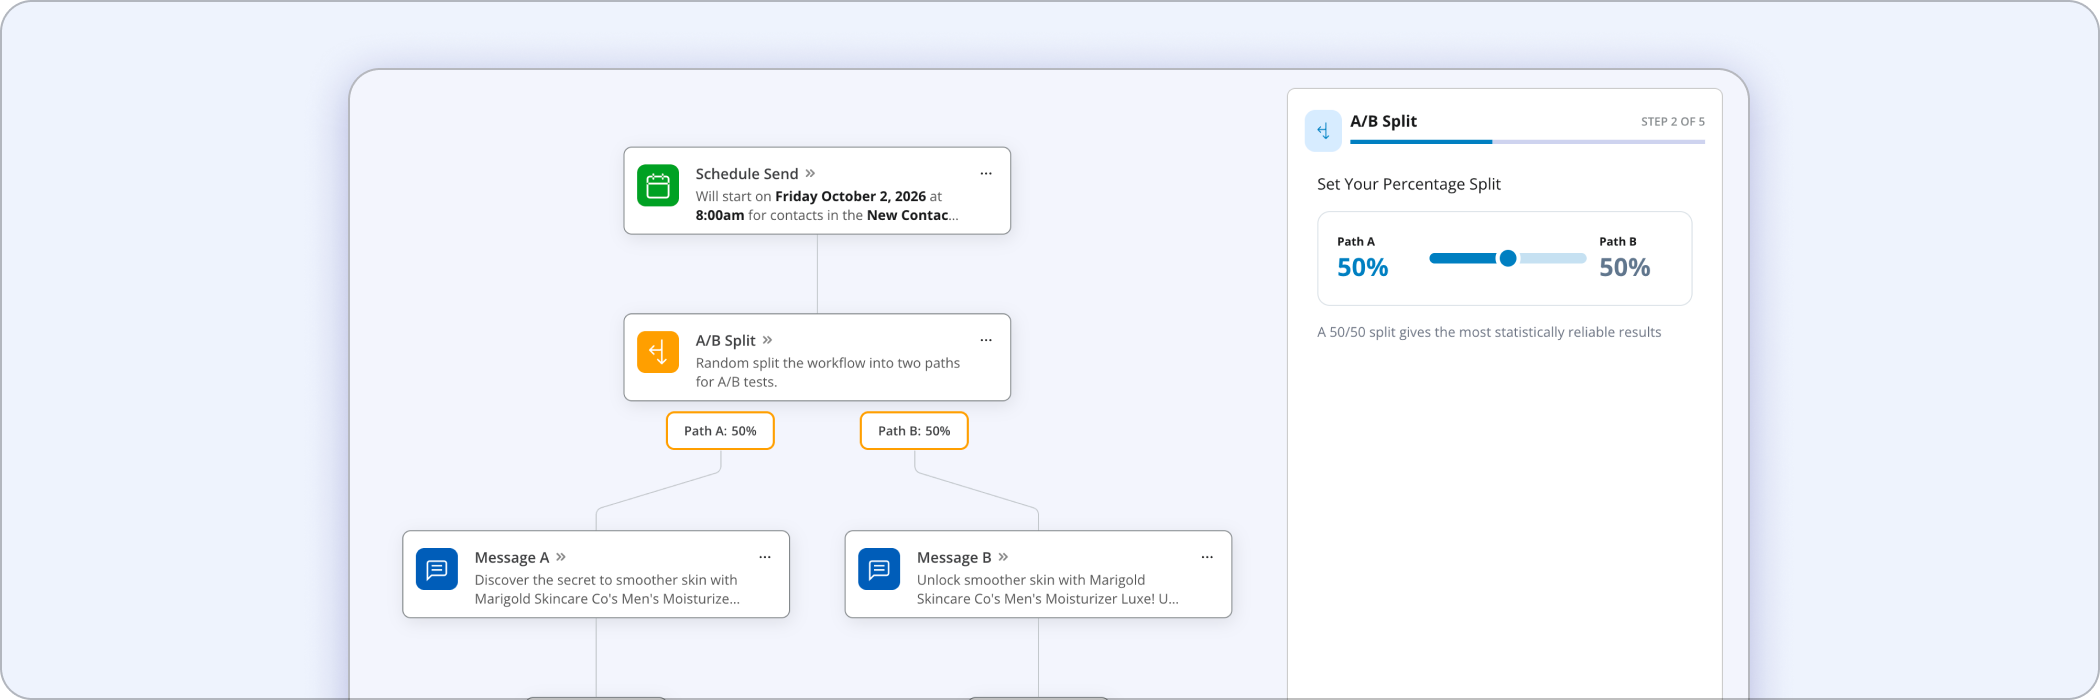The width and height of the screenshot is (2100, 700).
Task: Click the Path B 50% value in panel
Action: (x=1625, y=267)
